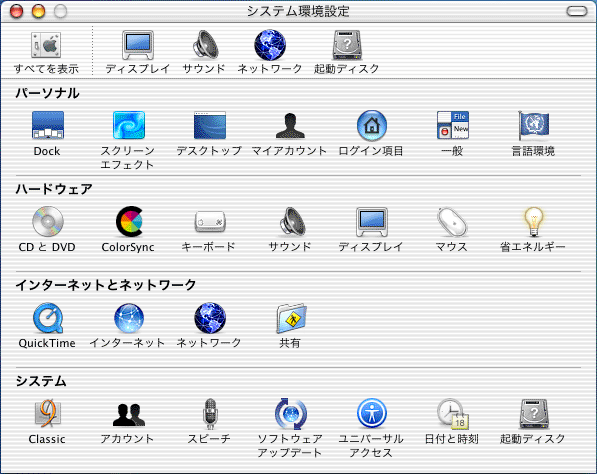This screenshot has width=597, height=474.
Task: Open 日付と時刻 date and time pane
Action: 452,414
